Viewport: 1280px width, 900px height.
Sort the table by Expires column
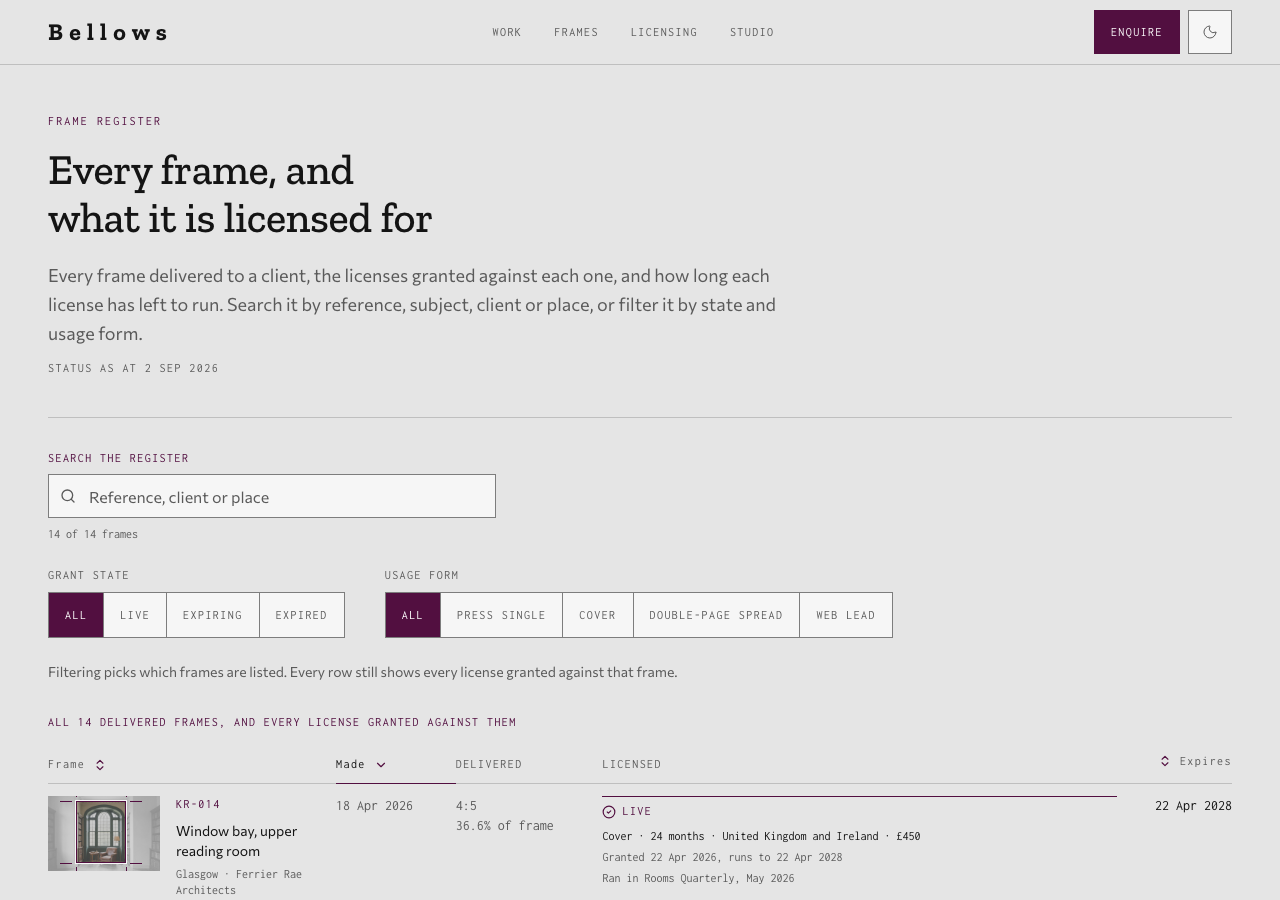(x=1196, y=761)
